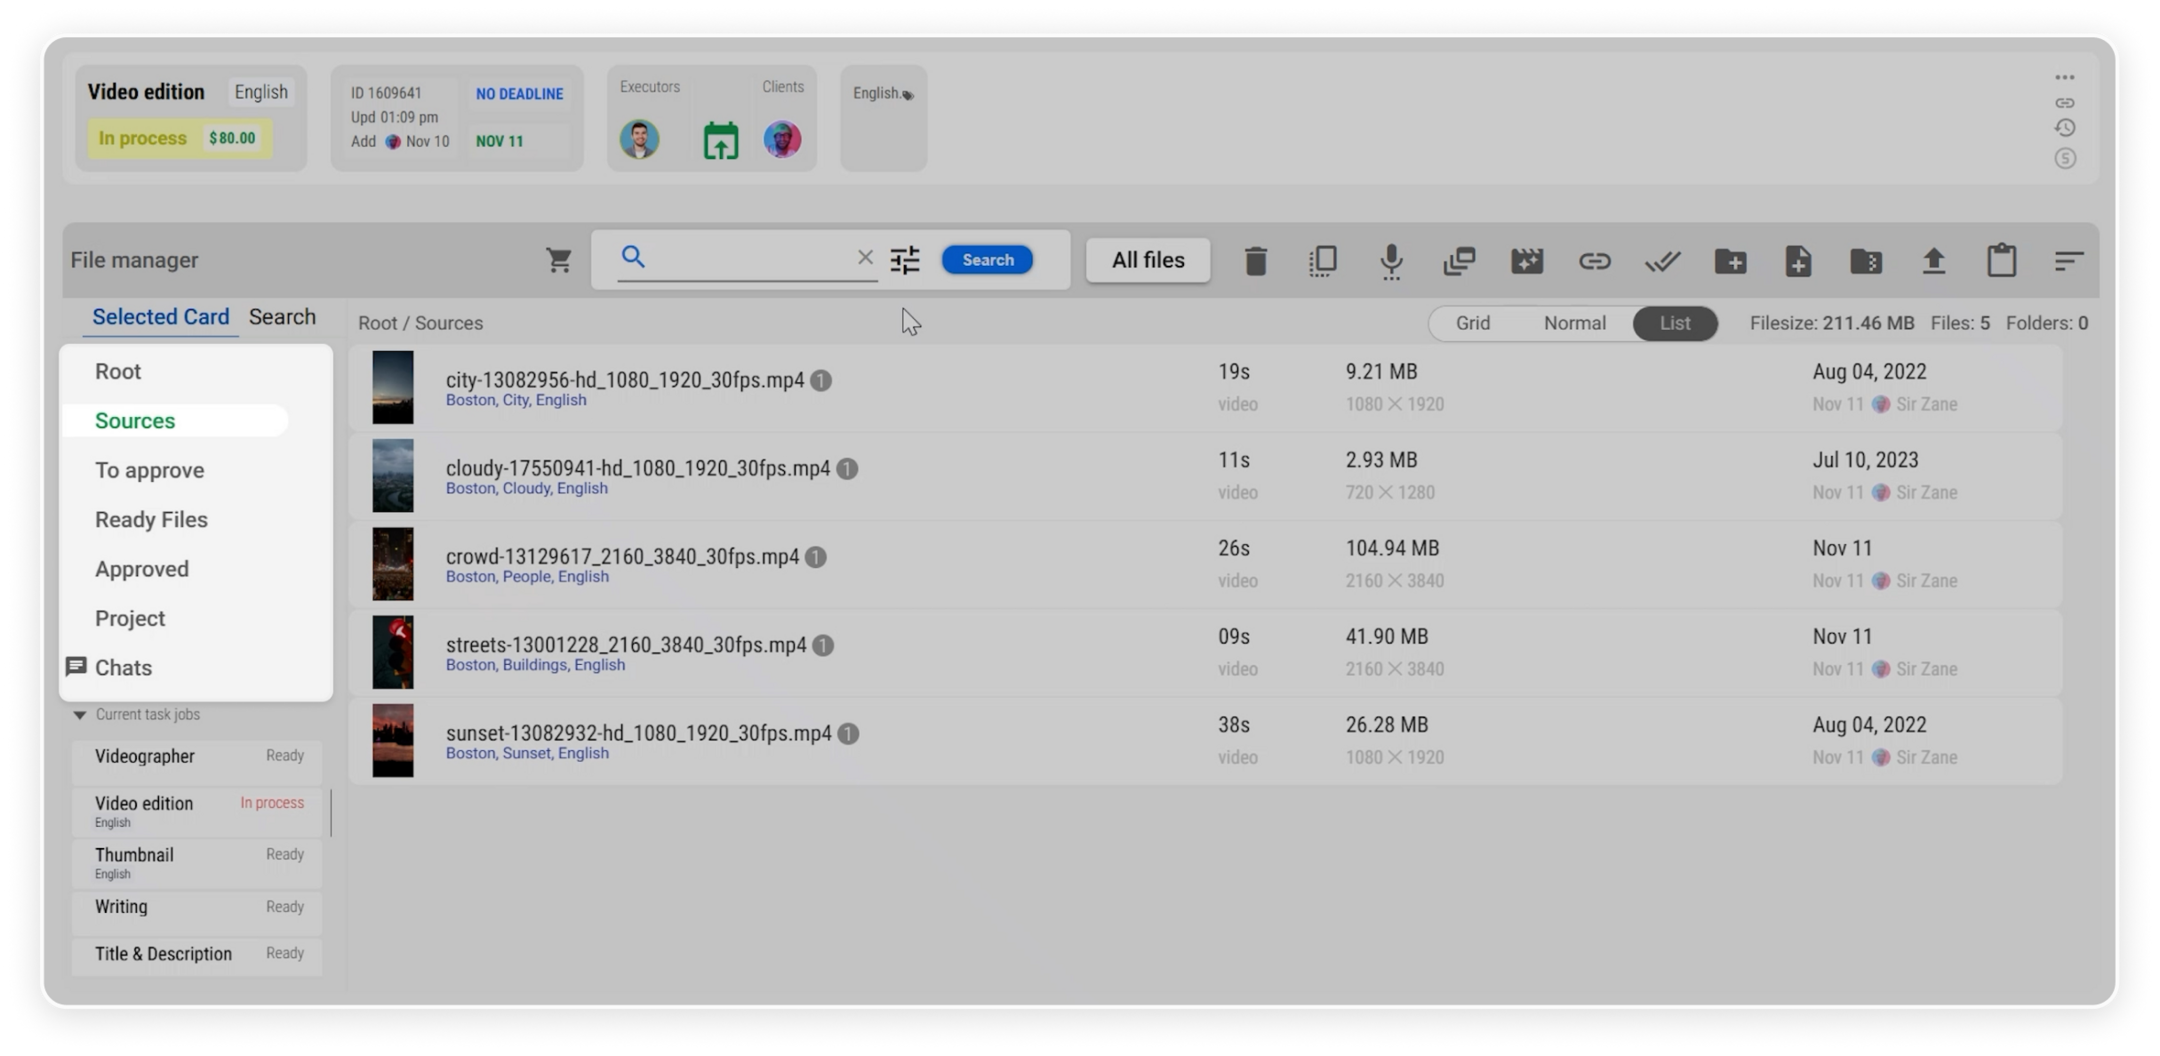Open the Ready Files folder
Viewport: 2160px width, 1056px height.
pyautogui.click(x=151, y=520)
